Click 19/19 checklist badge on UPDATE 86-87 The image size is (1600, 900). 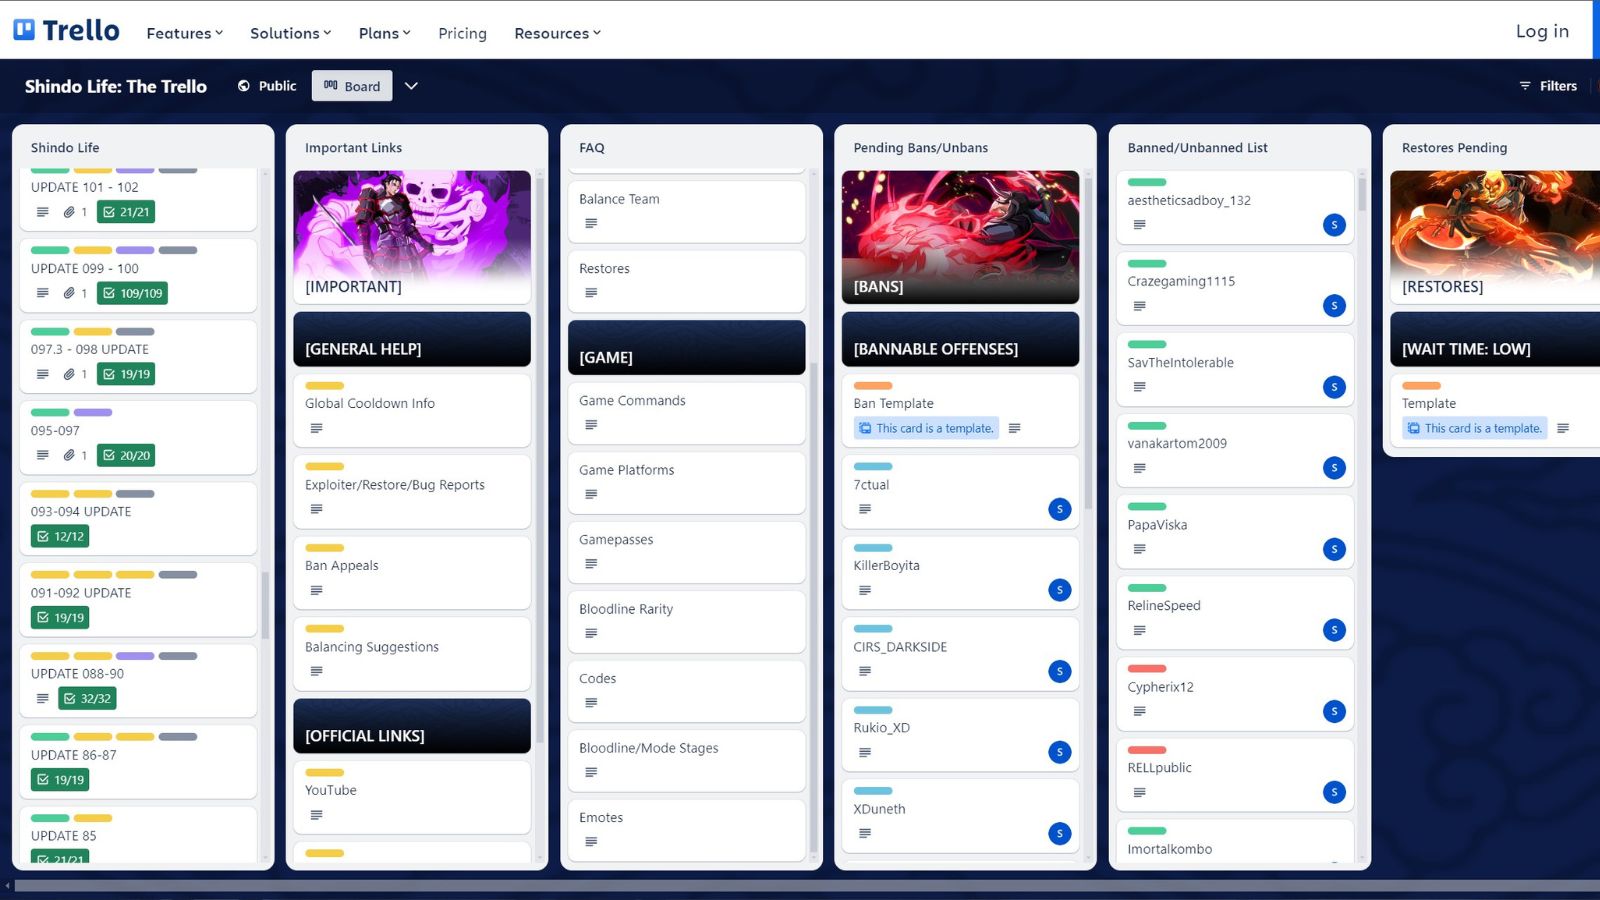(x=60, y=779)
